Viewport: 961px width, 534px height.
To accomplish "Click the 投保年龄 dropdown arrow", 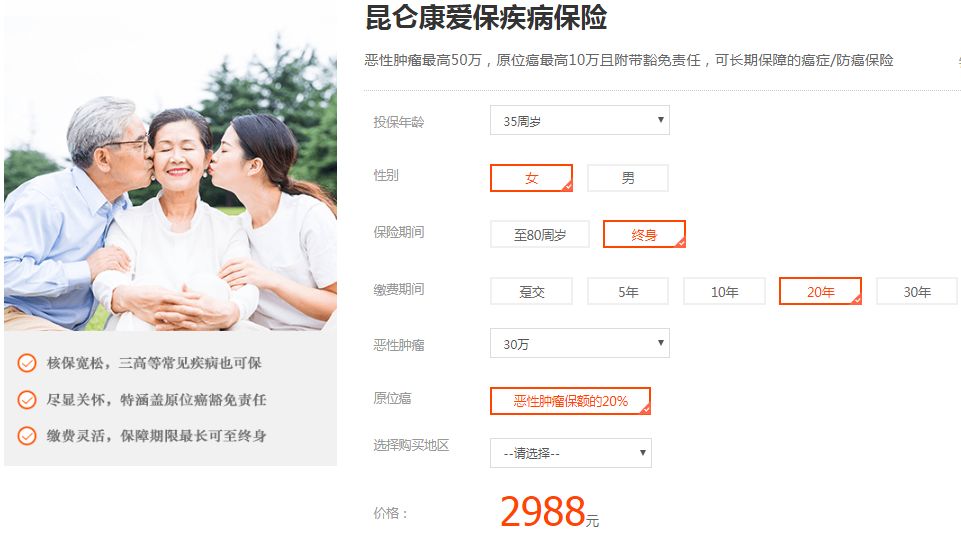I will coord(660,120).
